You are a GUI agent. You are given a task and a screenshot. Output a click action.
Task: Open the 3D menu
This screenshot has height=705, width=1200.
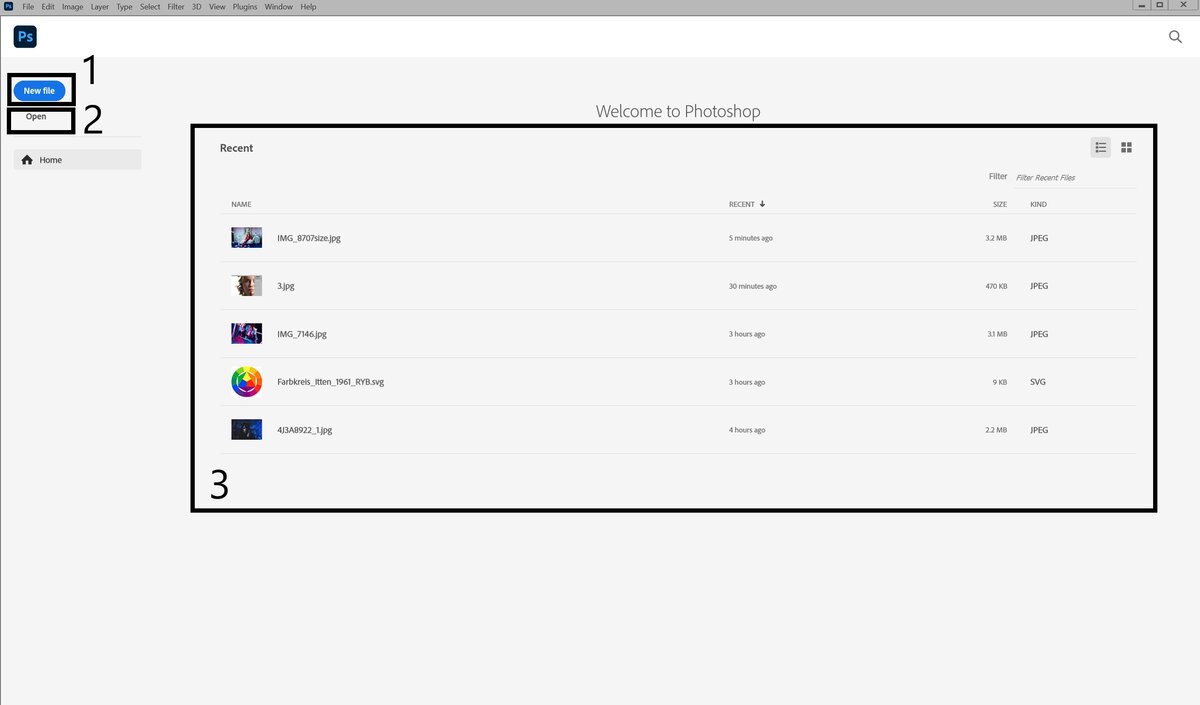tap(197, 7)
